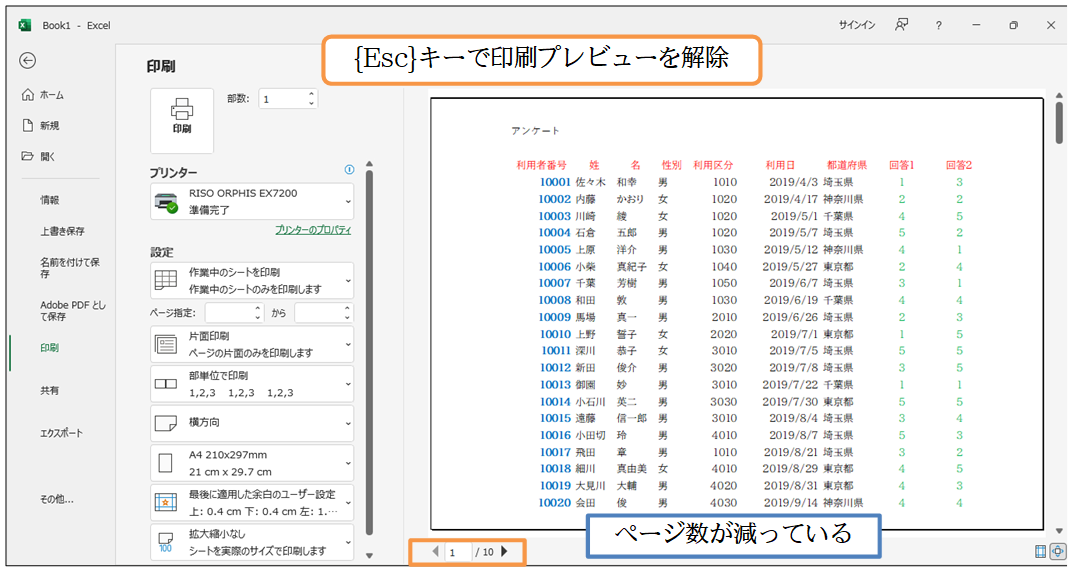Click the から end page field
Image resolution: width=1069 pixels, height=572 pixels.
[319, 313]
